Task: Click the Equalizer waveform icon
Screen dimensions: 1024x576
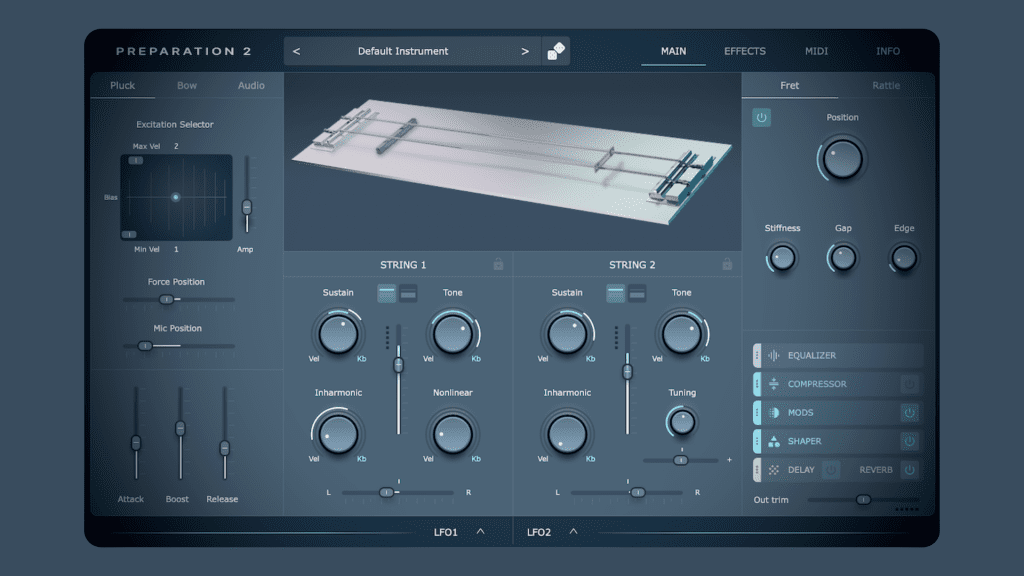Action: click(773, 356)
